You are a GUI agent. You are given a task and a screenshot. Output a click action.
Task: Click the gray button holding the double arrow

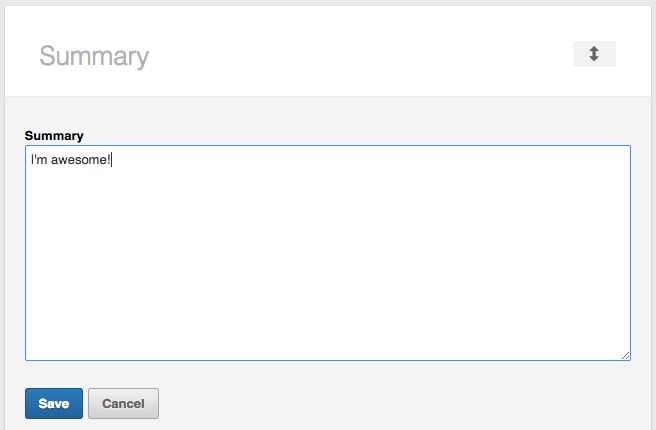coord(594,54)
